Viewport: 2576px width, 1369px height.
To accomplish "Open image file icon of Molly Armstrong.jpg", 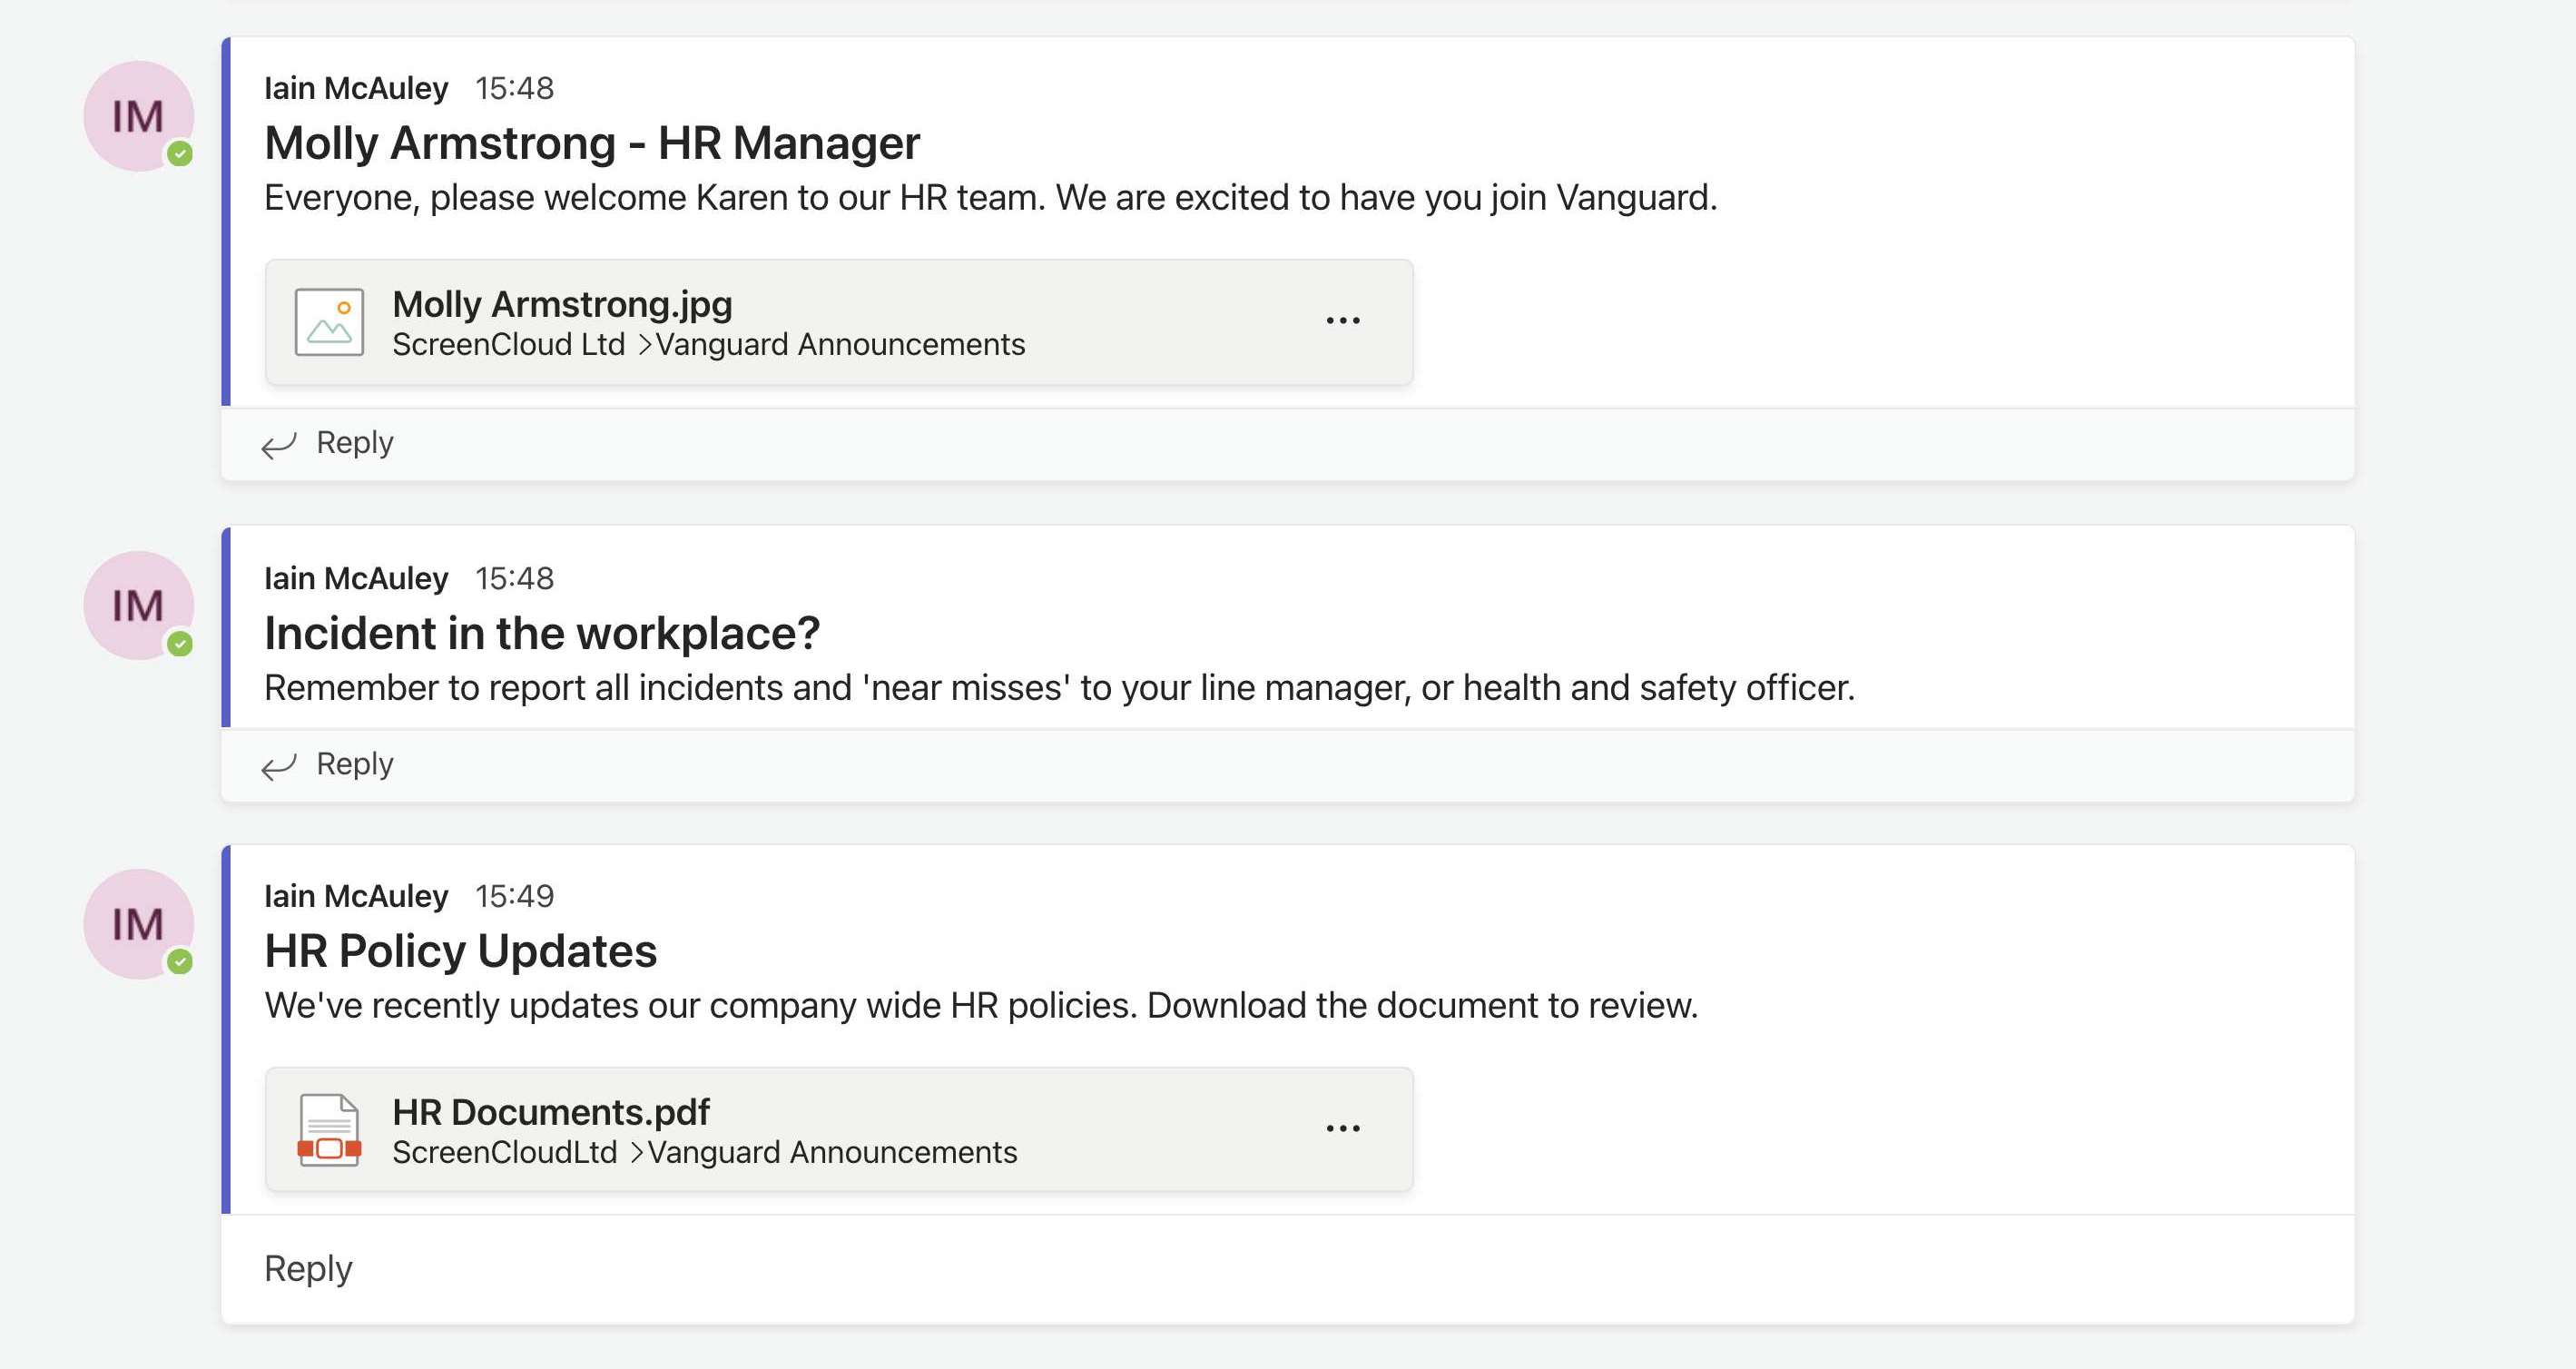I will pyautogui.click(x=329, y=322).
